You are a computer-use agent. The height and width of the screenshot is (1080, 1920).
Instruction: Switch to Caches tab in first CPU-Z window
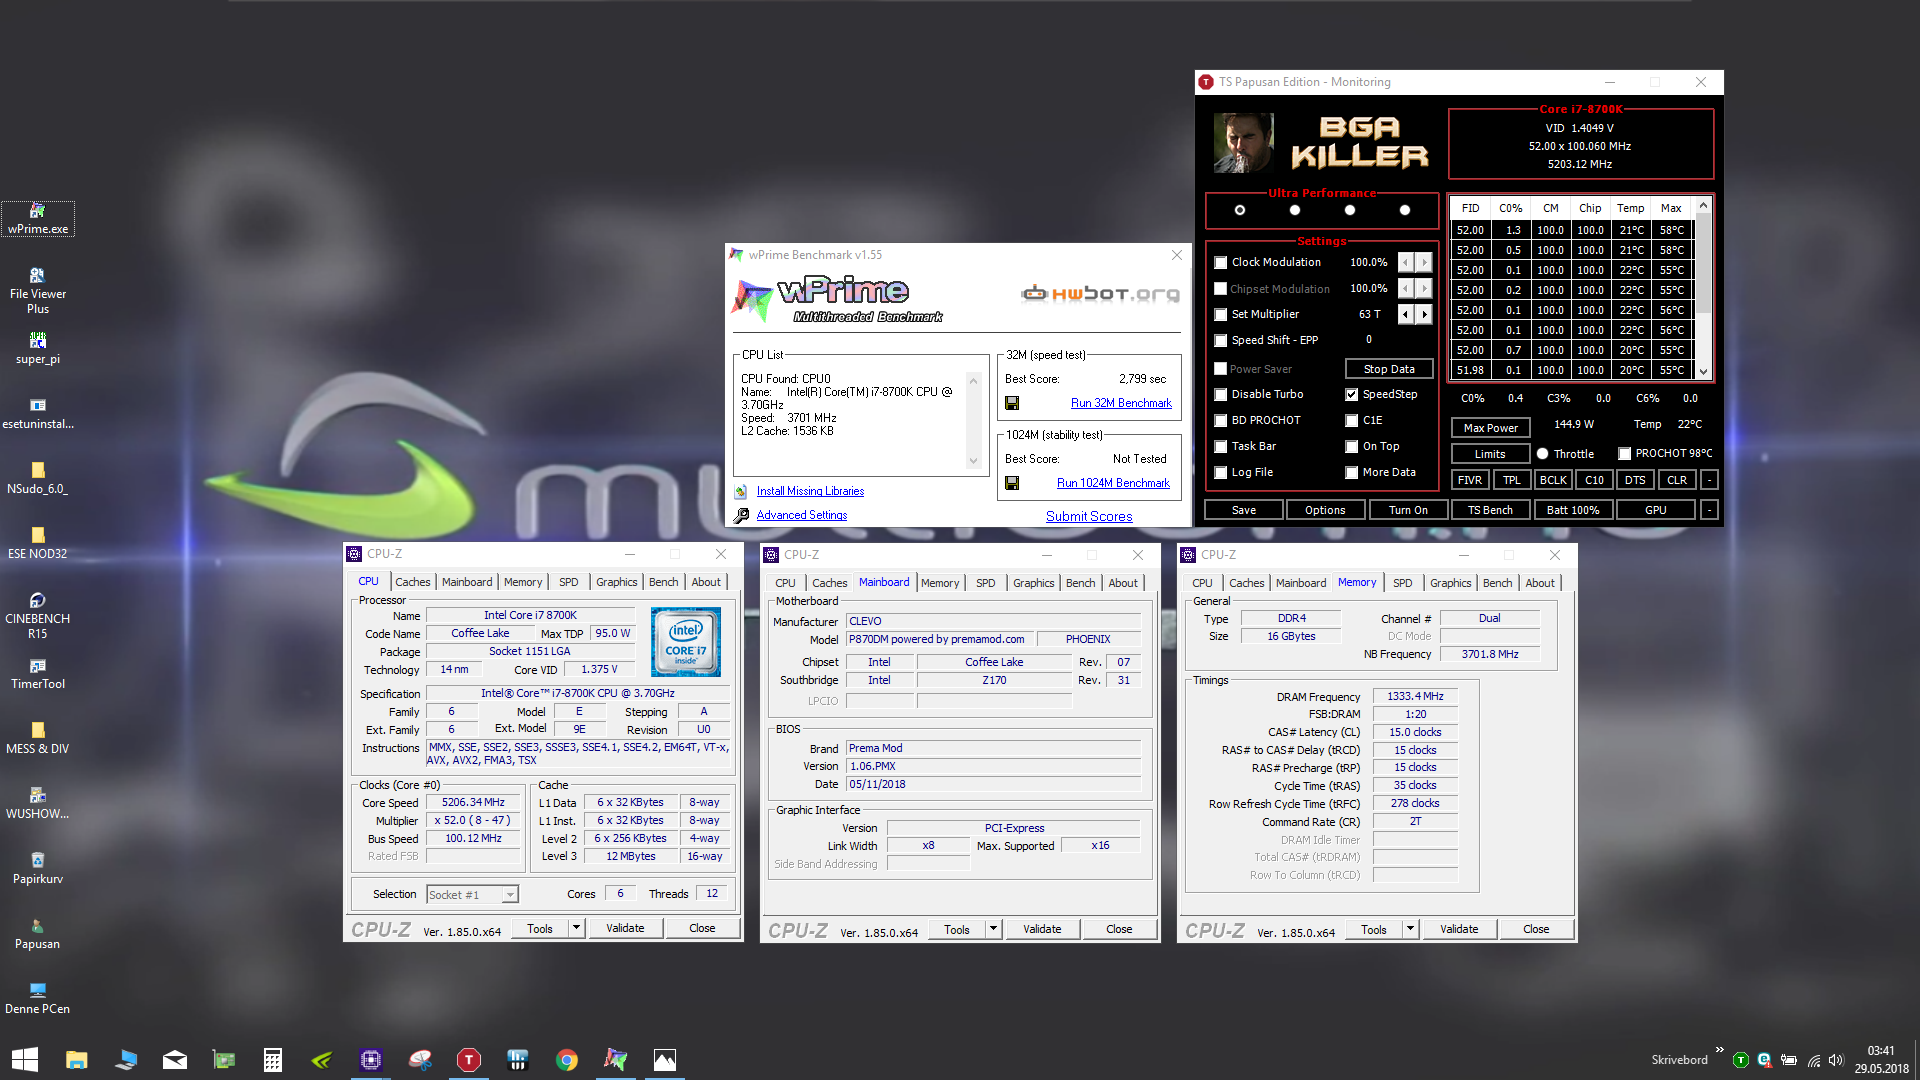coord(412,582)
